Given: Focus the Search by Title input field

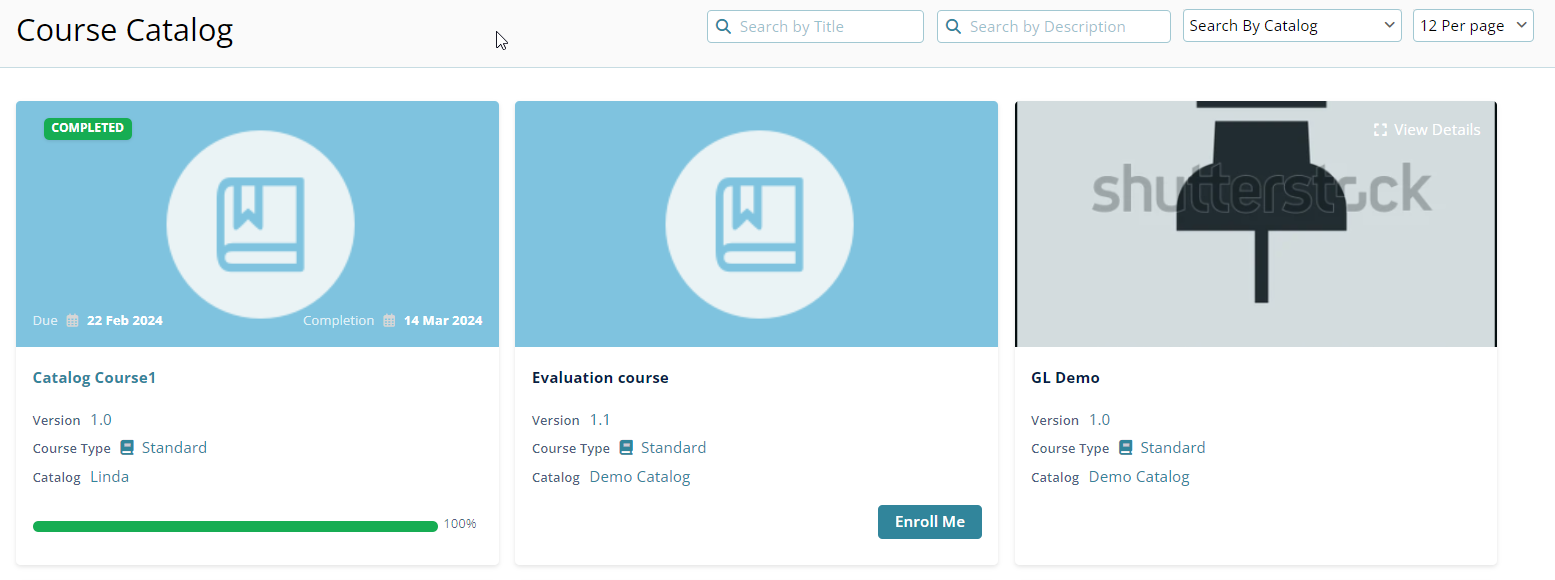Looking at the screenshot, I should [x=826, y=27].
